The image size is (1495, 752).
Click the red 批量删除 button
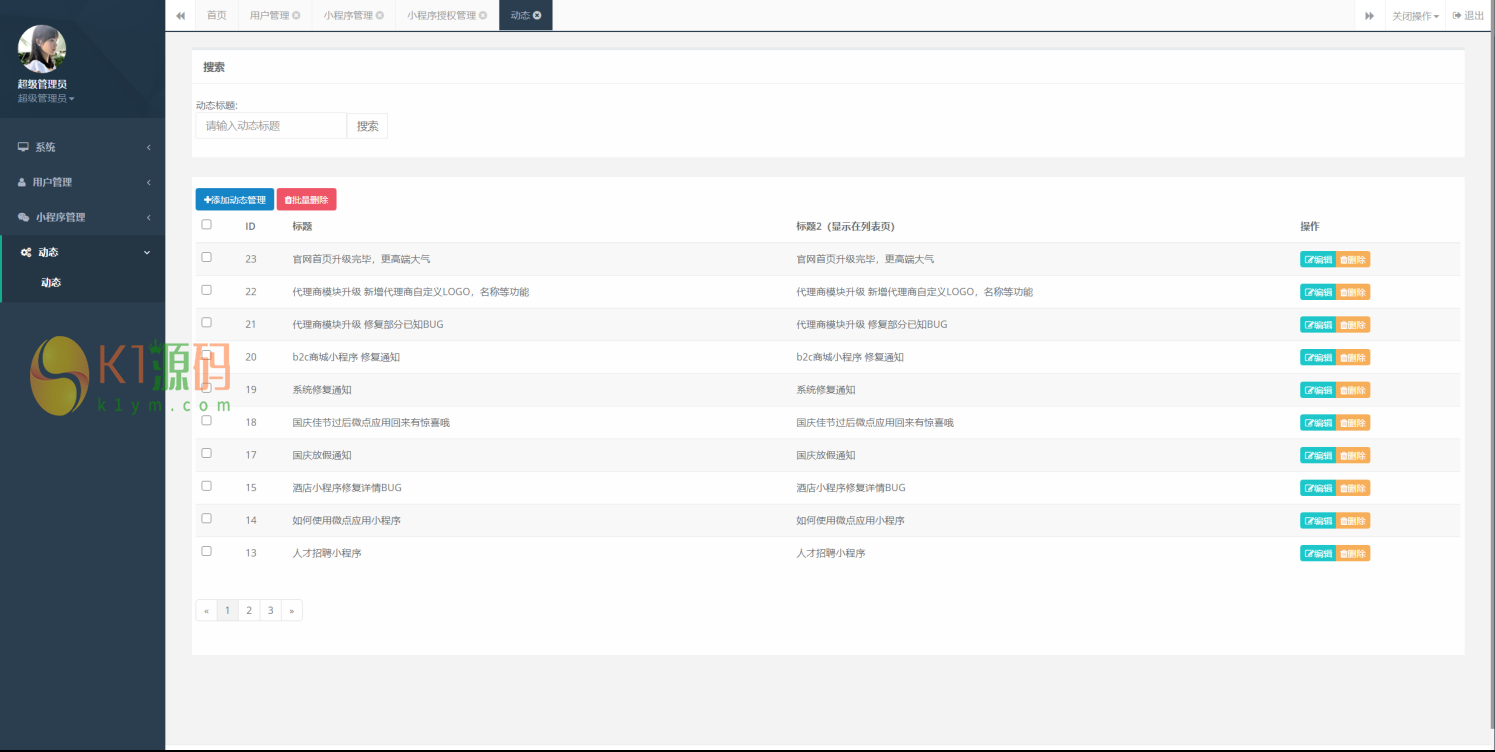point(307,200)
